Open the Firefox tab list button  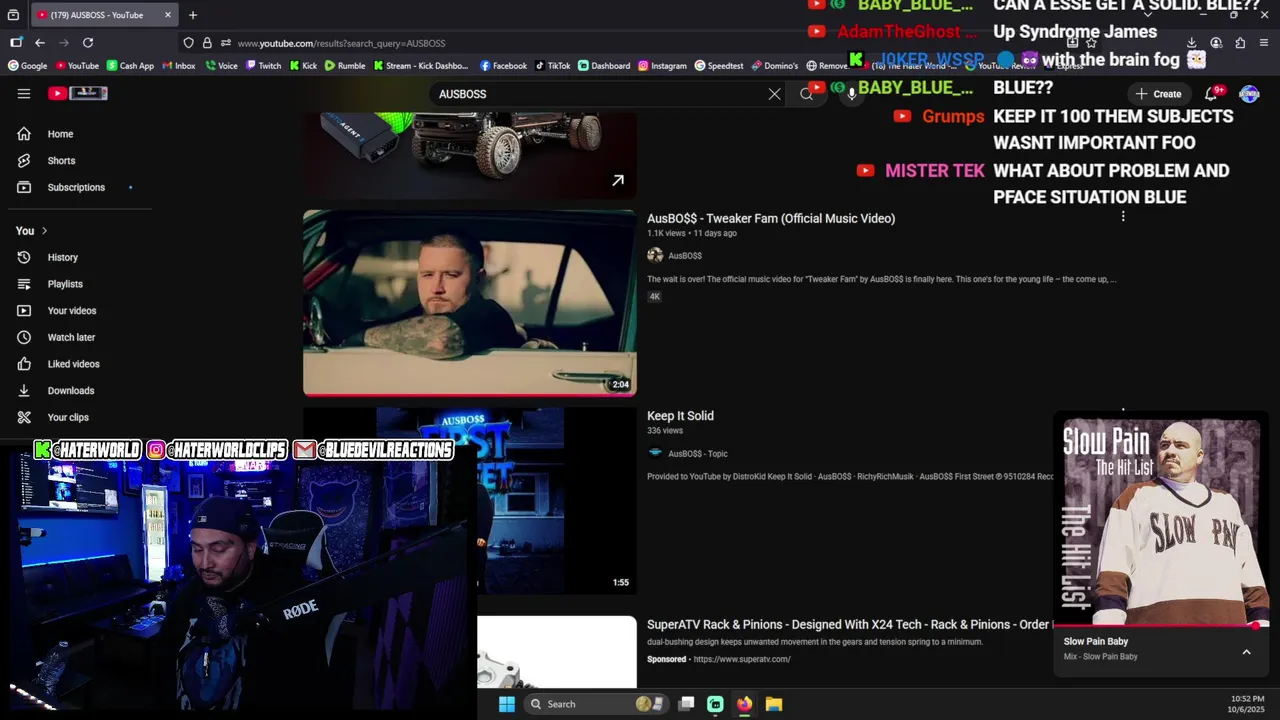tap(13, 15)
